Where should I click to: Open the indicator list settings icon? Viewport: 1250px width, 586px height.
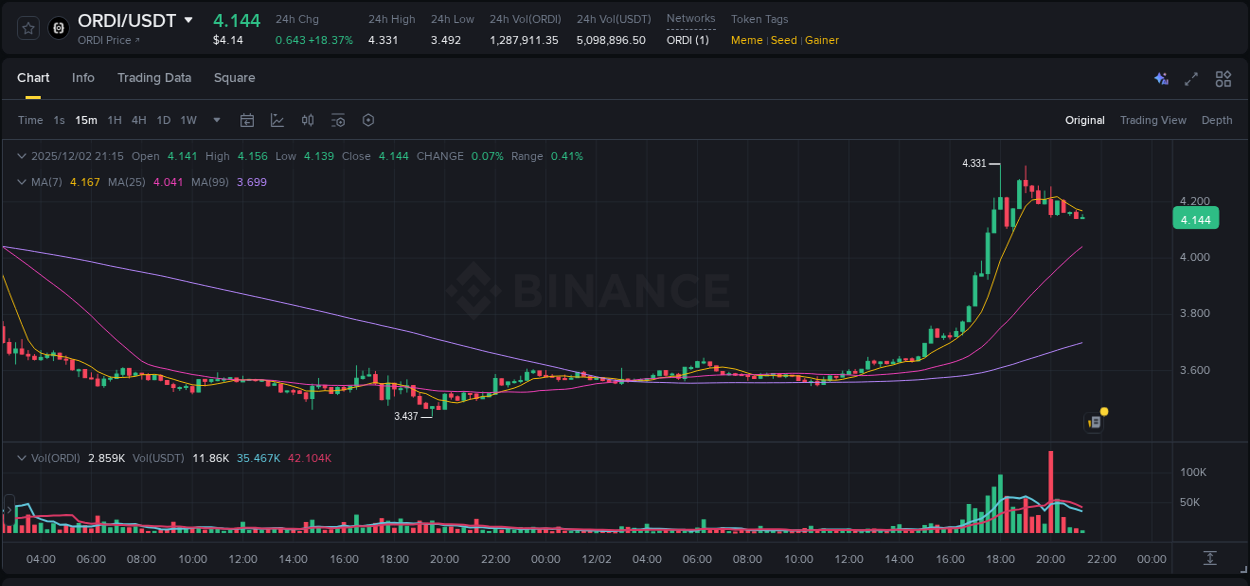pos(337,119)
